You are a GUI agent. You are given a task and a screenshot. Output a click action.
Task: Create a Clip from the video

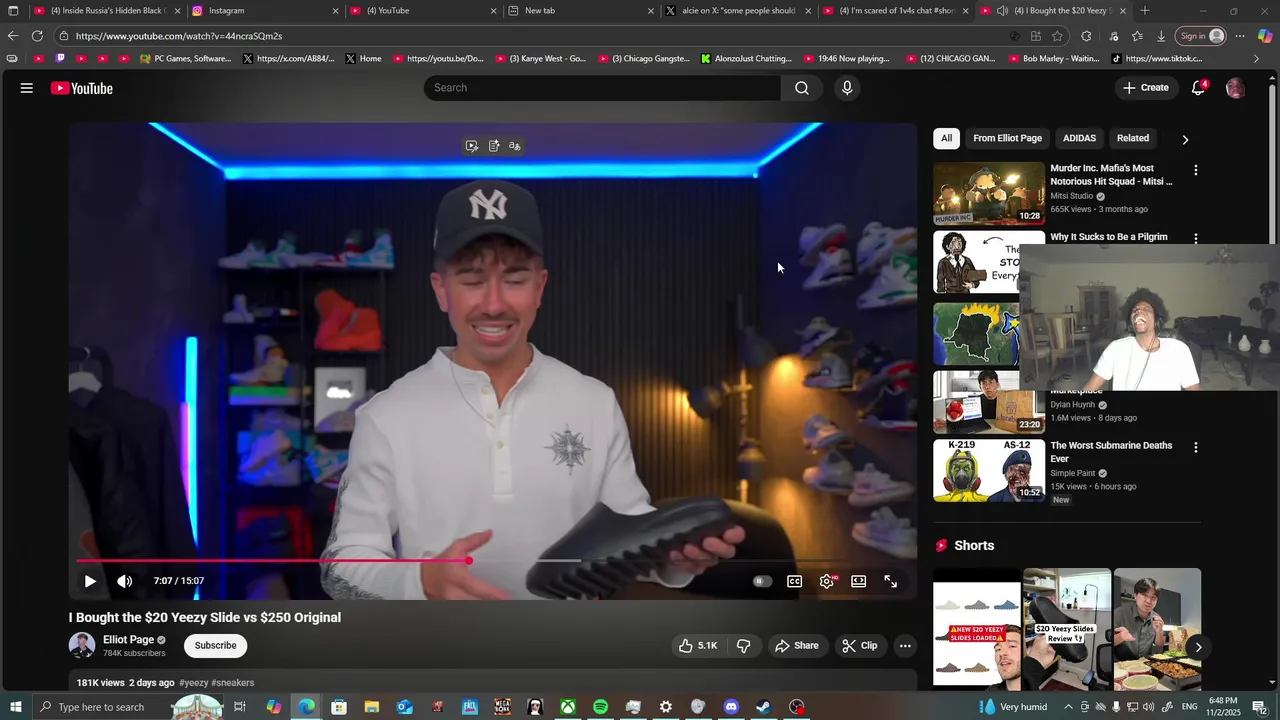click(860, 646)
